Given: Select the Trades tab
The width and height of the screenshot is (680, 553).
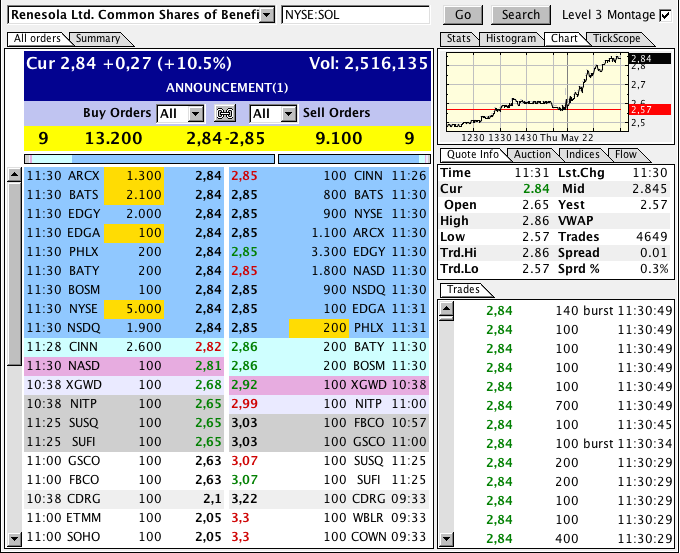Looking at the screenshot, I should (463, 290).
